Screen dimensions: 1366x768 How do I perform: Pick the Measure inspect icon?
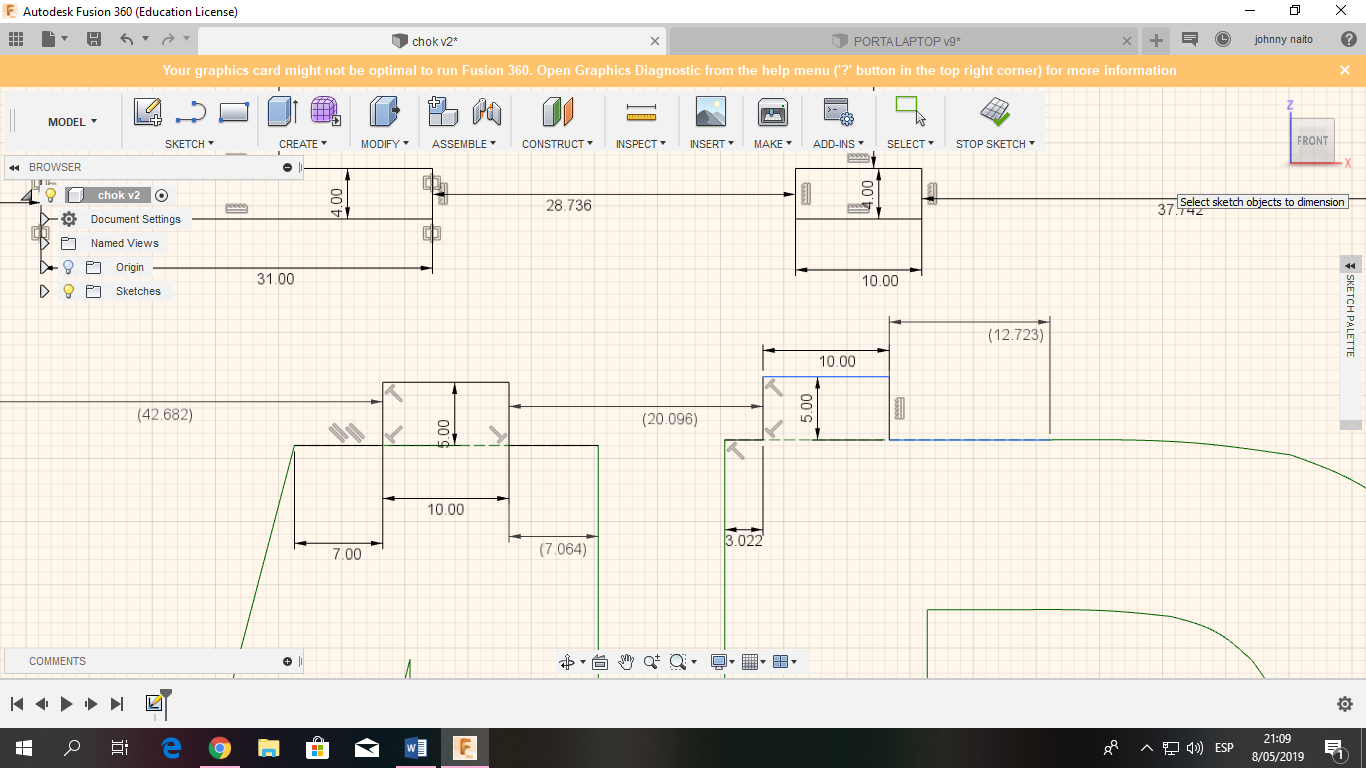tap(641, 112)
